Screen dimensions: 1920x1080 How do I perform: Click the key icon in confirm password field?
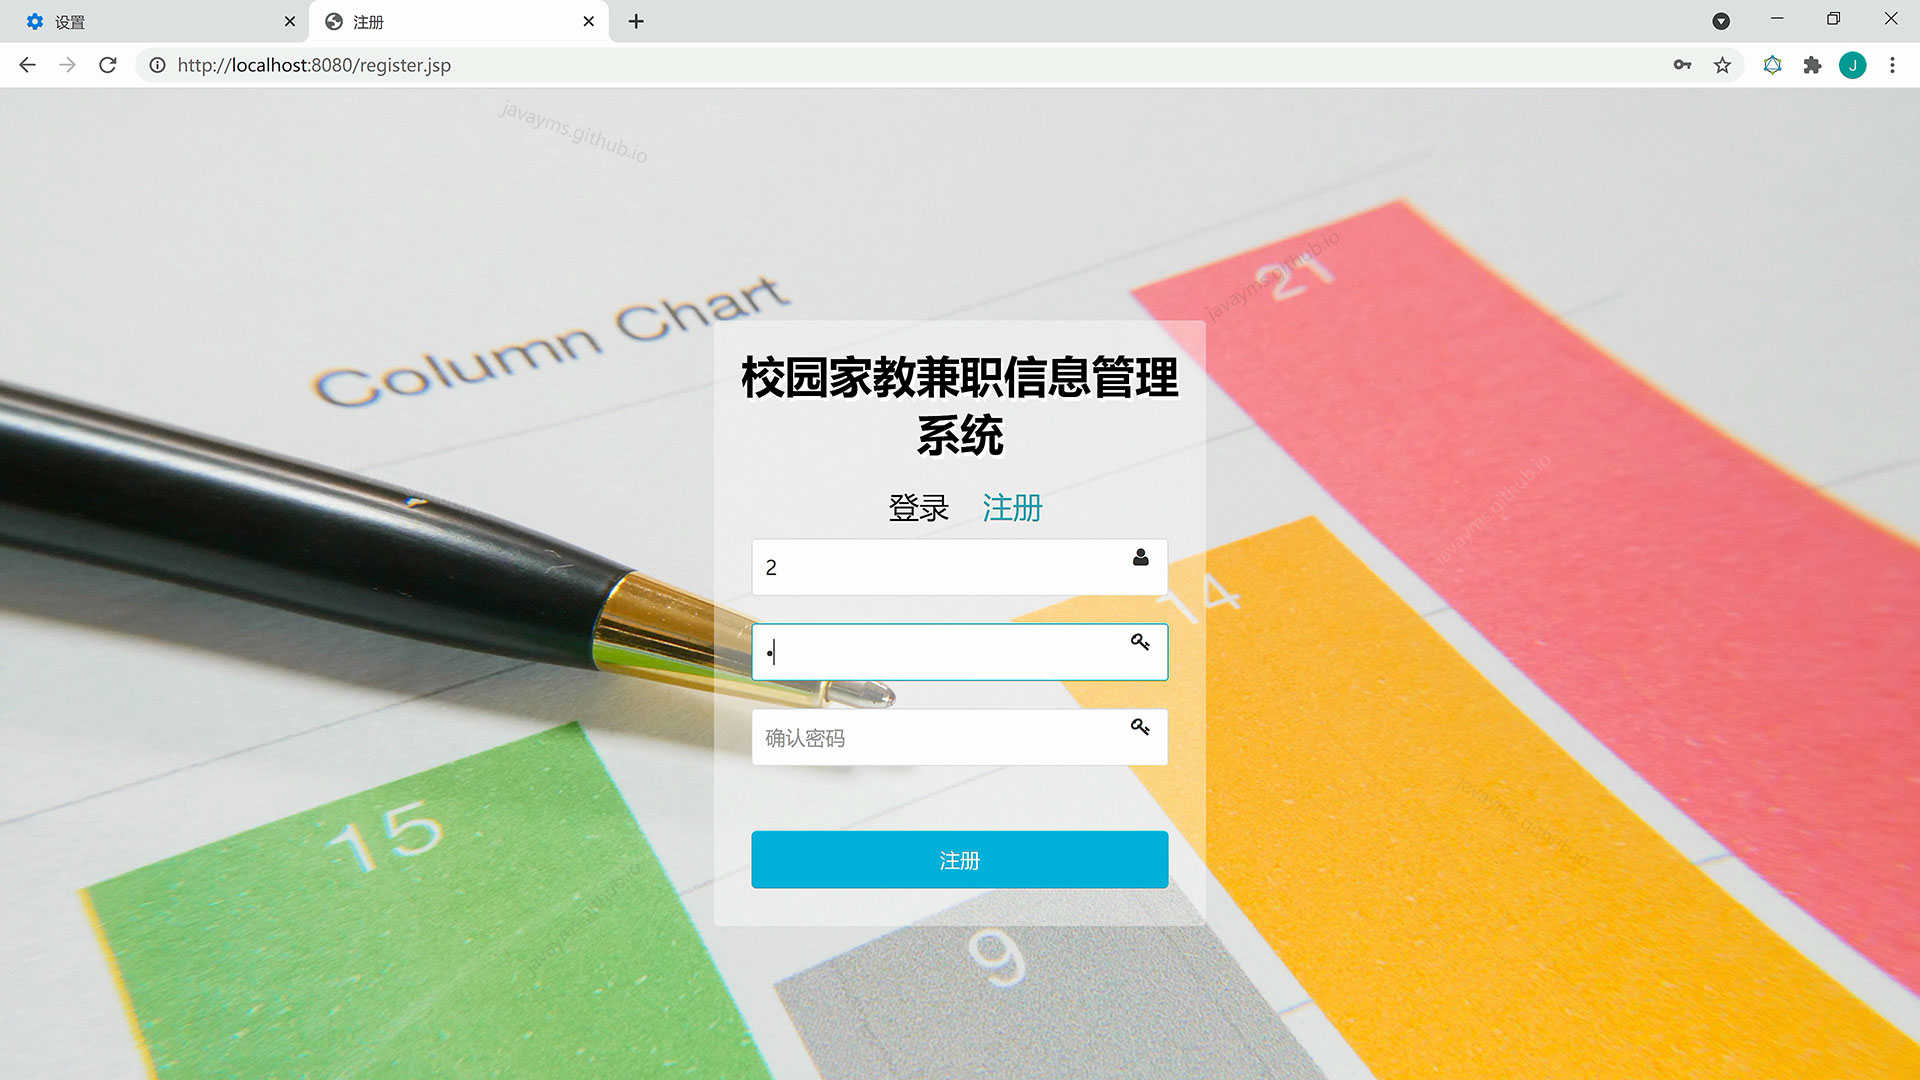(1140, 727)
